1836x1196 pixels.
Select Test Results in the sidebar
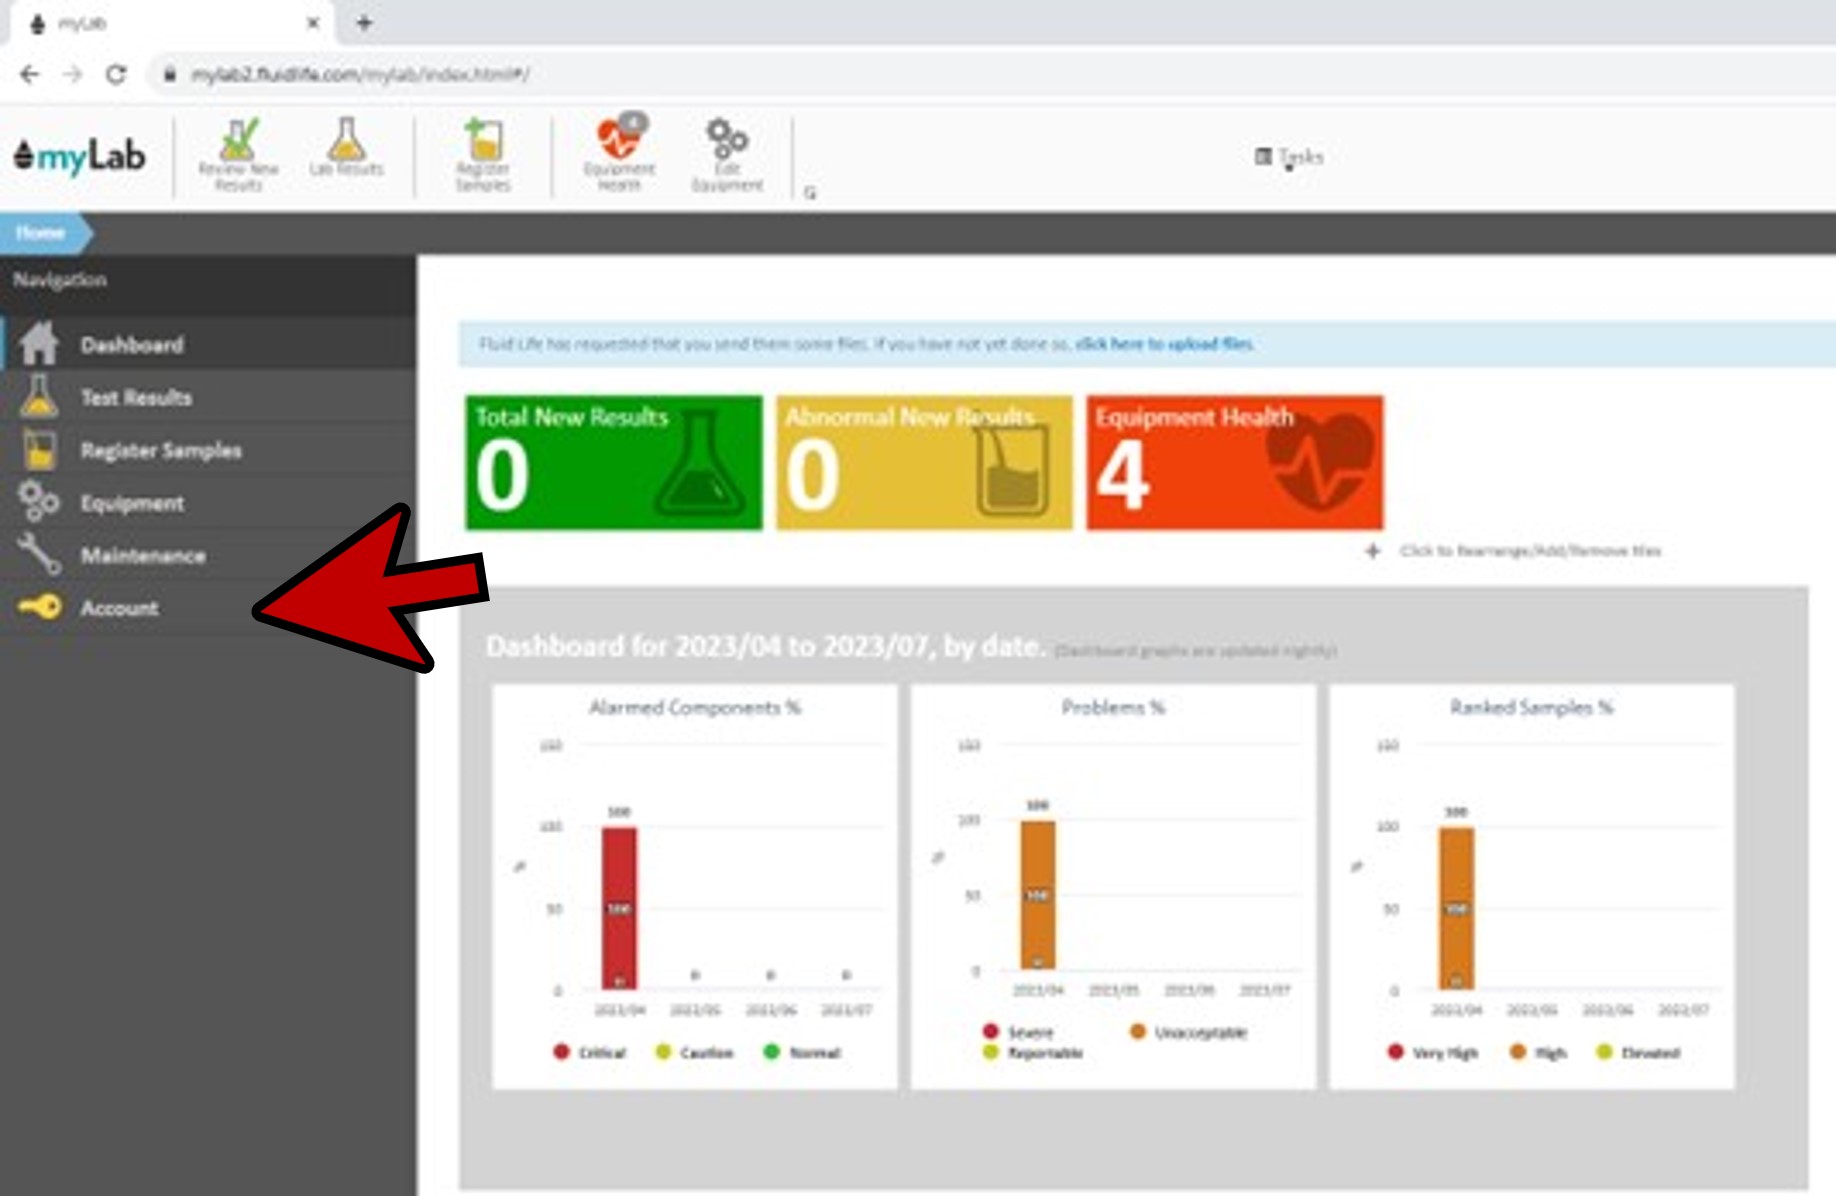[x=135, y=398]
